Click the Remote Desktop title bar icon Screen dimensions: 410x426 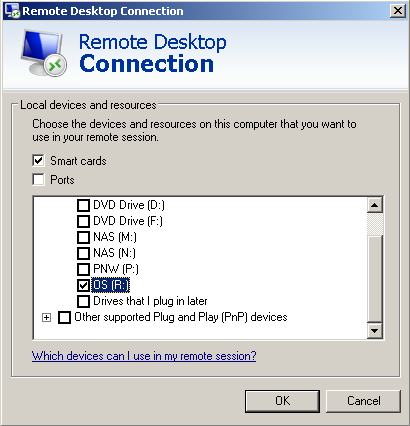tap(13, 11)
